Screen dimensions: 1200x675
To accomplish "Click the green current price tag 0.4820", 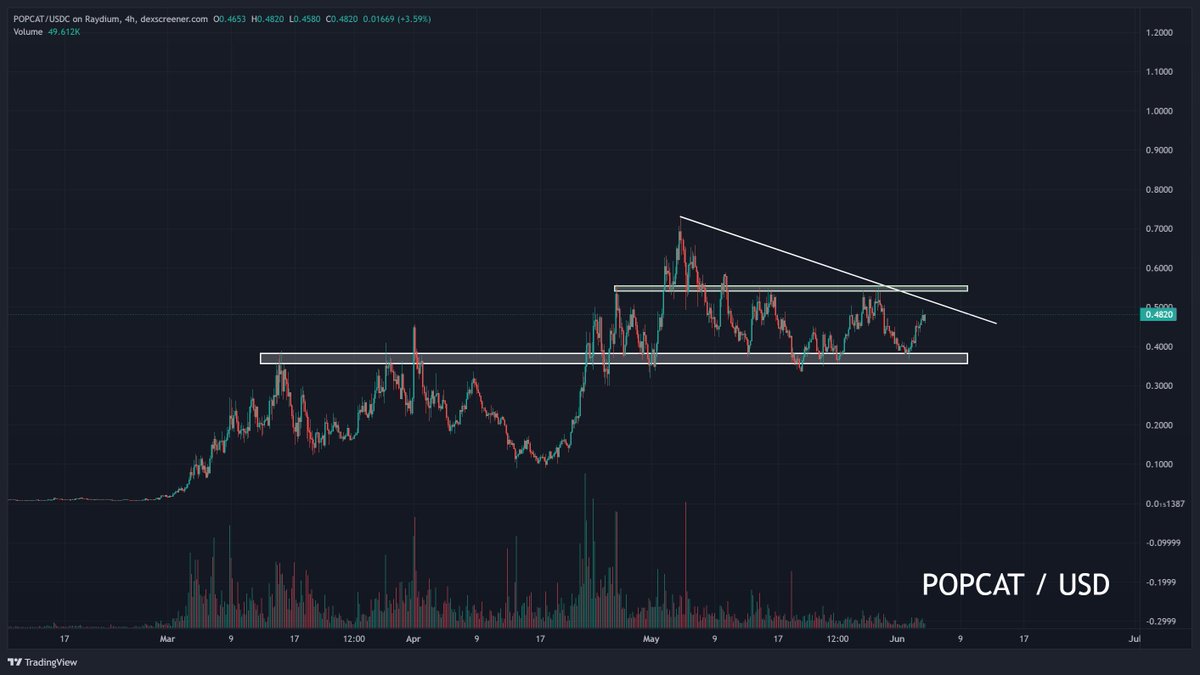I will pyautogui.click(x=1158, y=315).
